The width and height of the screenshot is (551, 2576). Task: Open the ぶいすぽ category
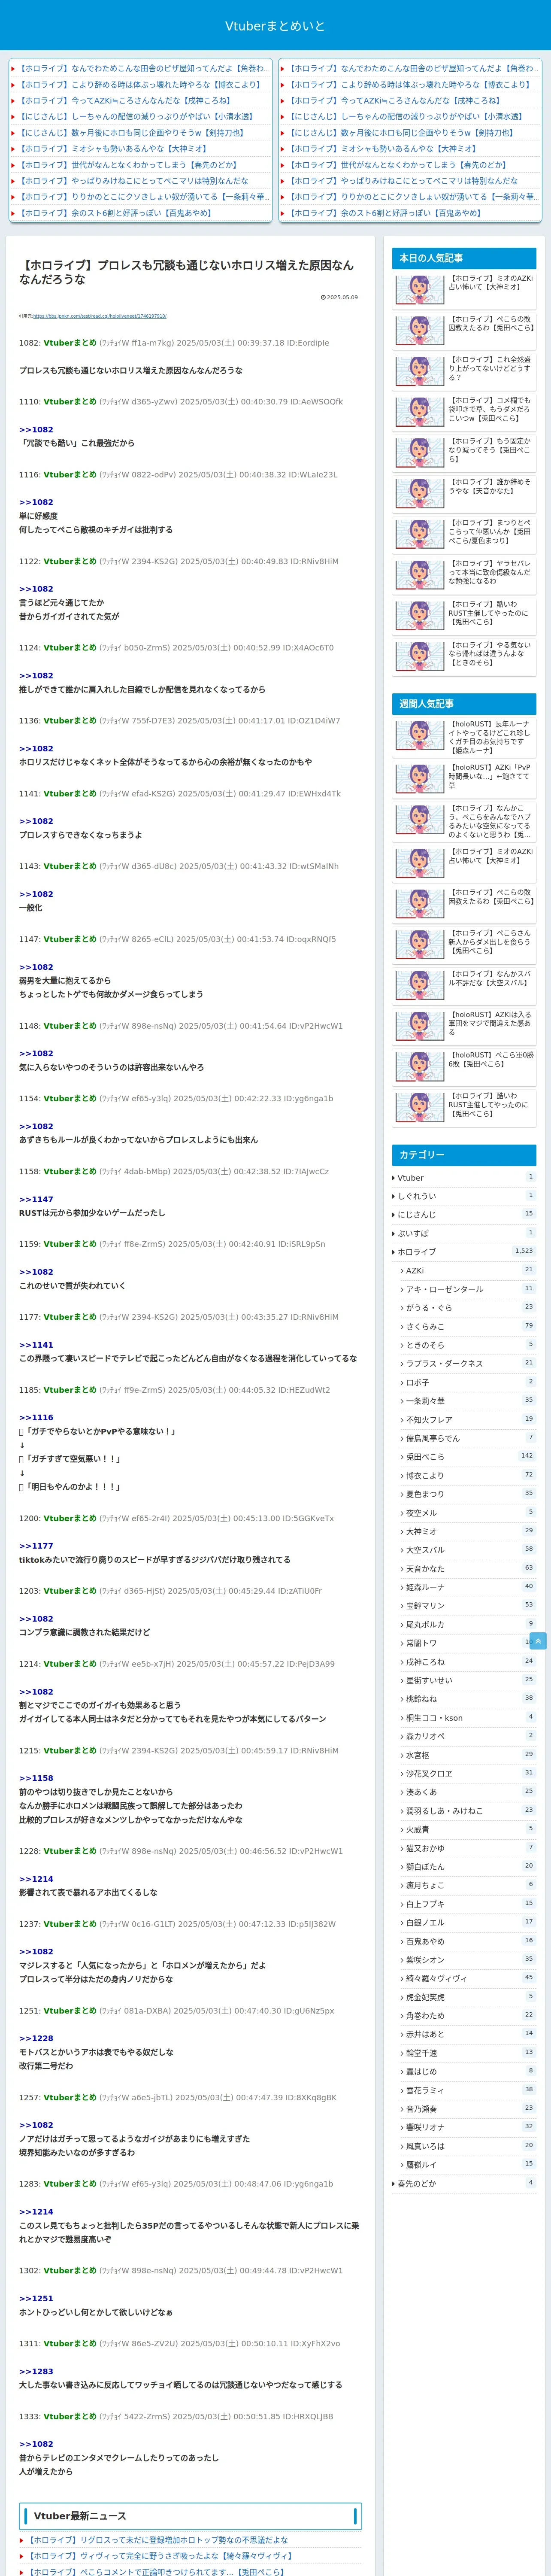(x=463, y=1233)
